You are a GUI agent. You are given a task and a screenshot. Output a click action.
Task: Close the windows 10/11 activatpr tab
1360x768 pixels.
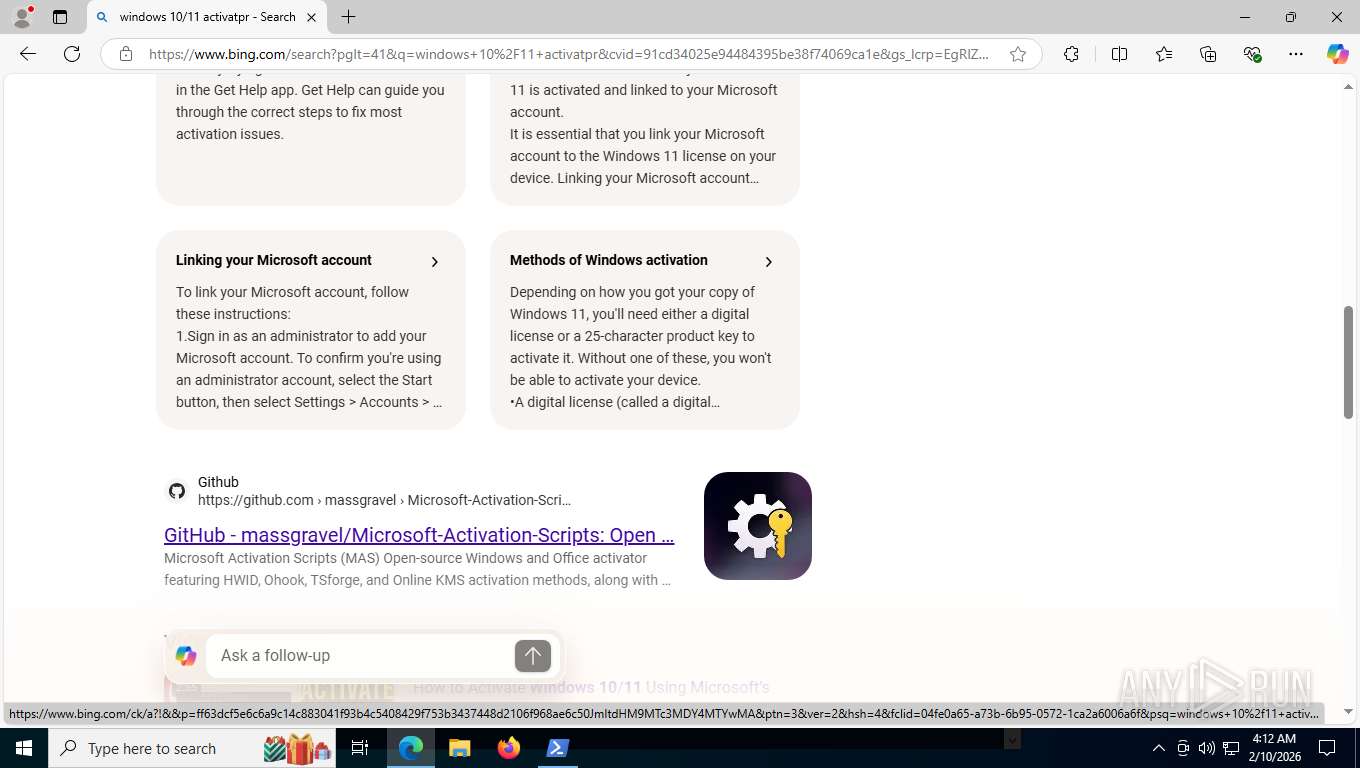(311, 17)
